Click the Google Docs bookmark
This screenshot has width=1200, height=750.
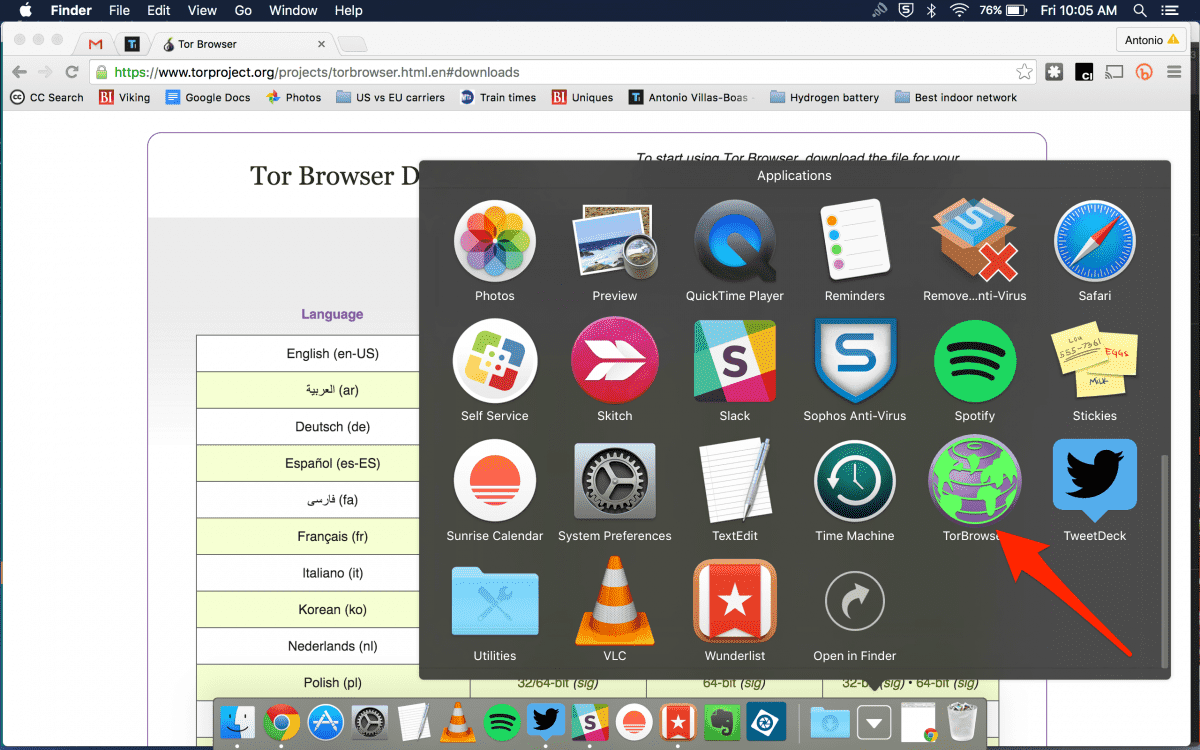pos(208,97)
